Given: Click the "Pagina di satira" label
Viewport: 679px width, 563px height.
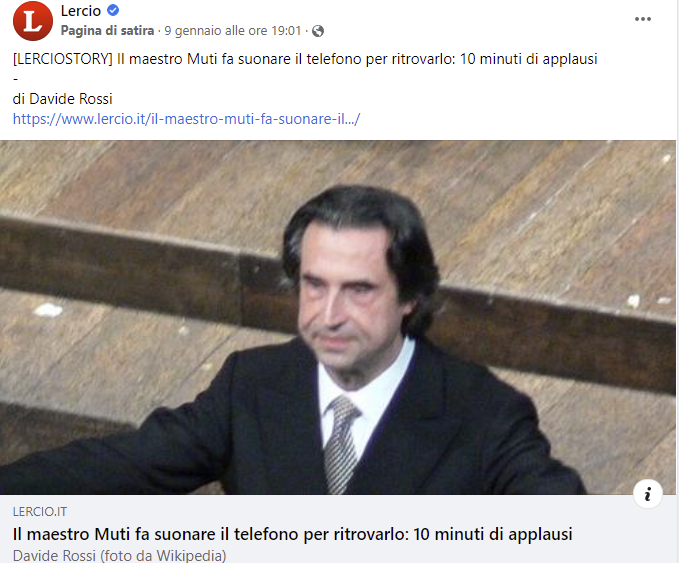Looking at the screenshot, I should (107, 31).
